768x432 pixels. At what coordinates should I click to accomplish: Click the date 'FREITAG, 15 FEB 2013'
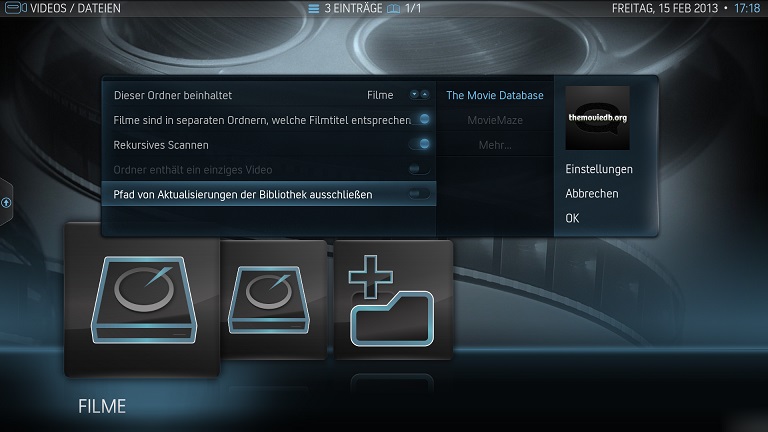(665, 8)
